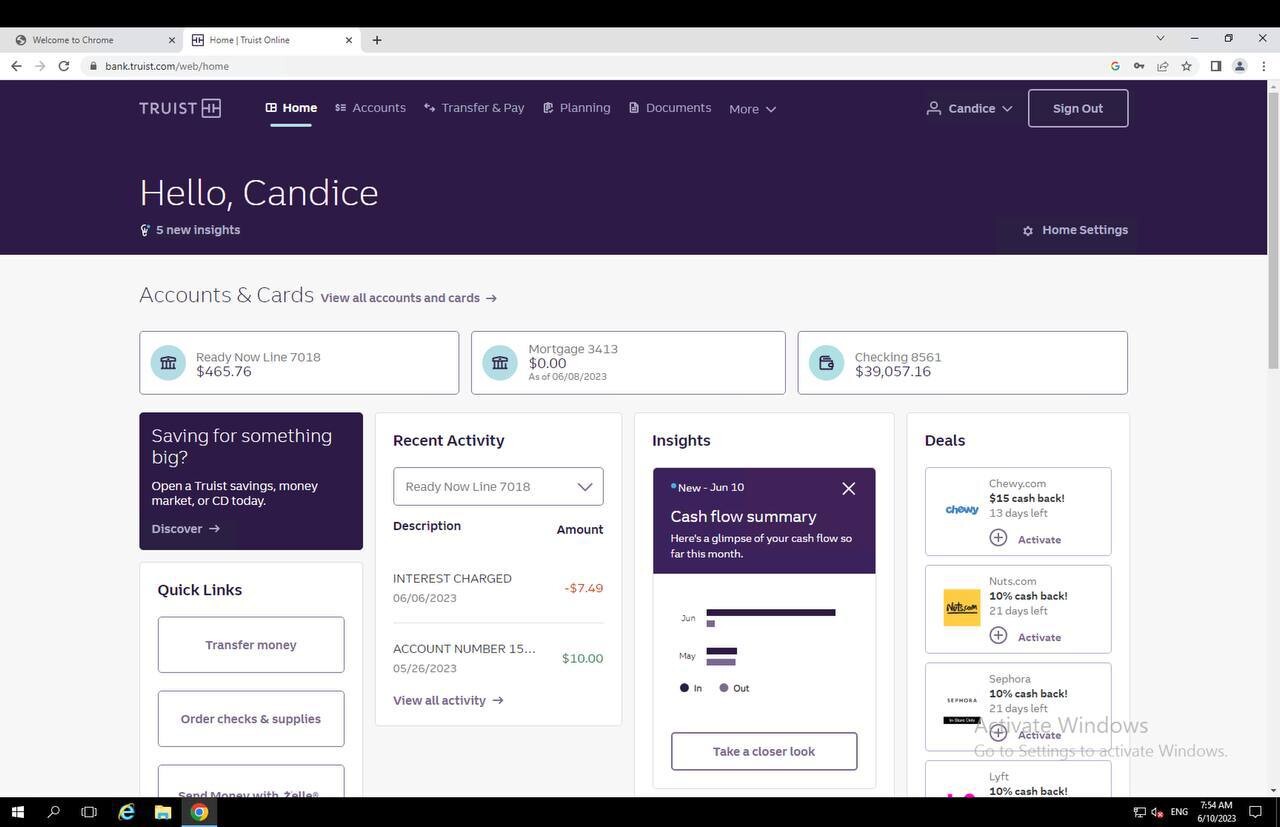The height and width of the screenshot is (827, 1280).
Task: Click the Sephora logo in Deals
Action: [x=962, y=708]
